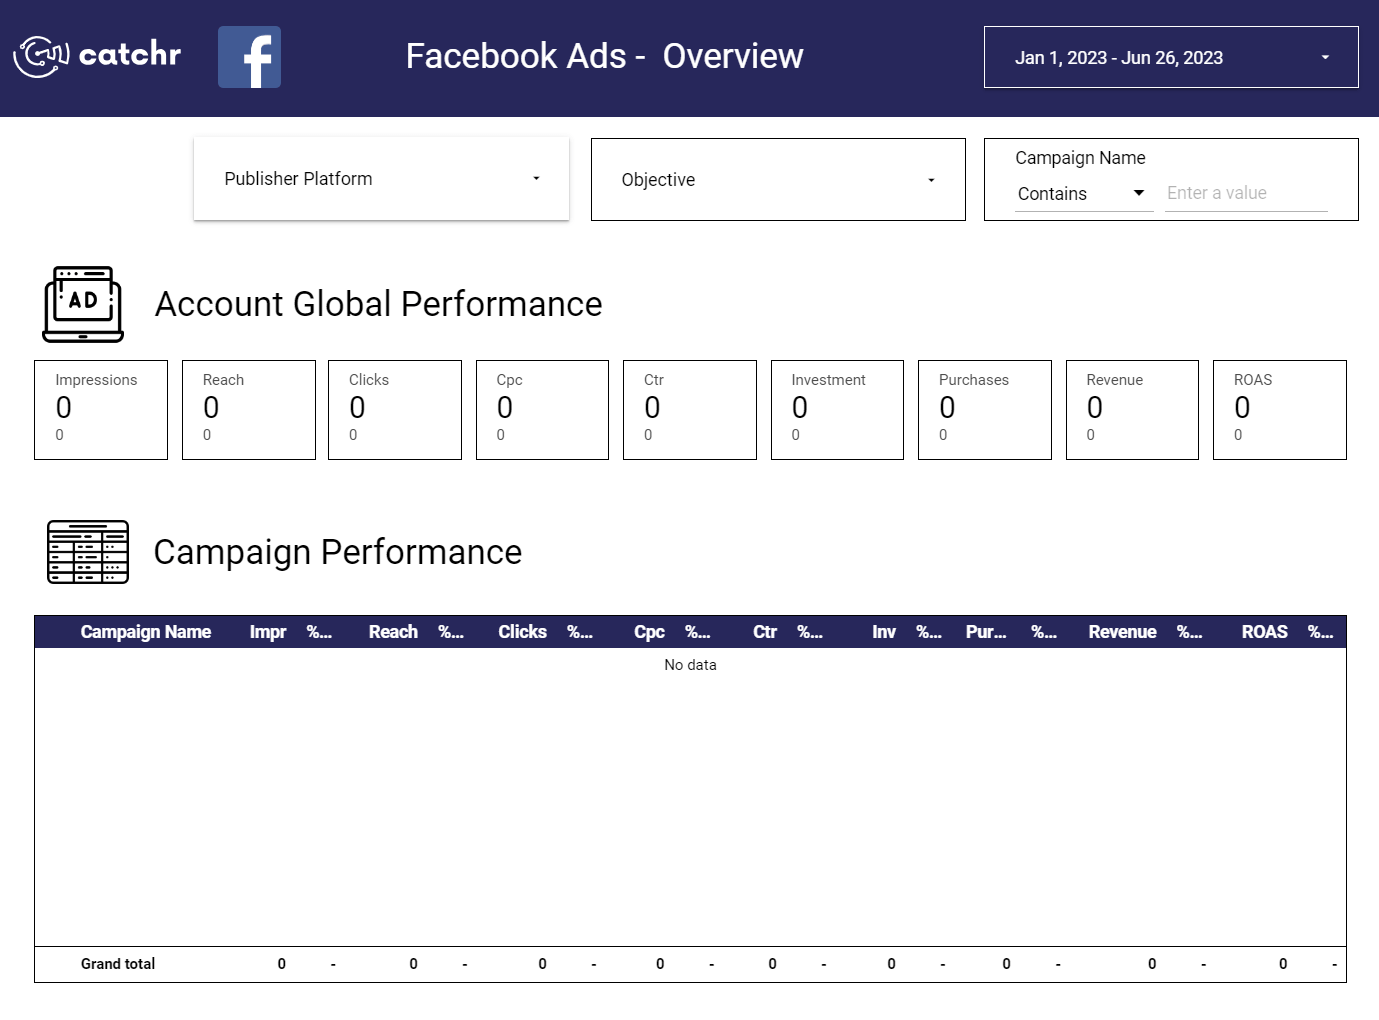Click the Enter a value field
1379x1020 pixels.
click(1246, 194)
